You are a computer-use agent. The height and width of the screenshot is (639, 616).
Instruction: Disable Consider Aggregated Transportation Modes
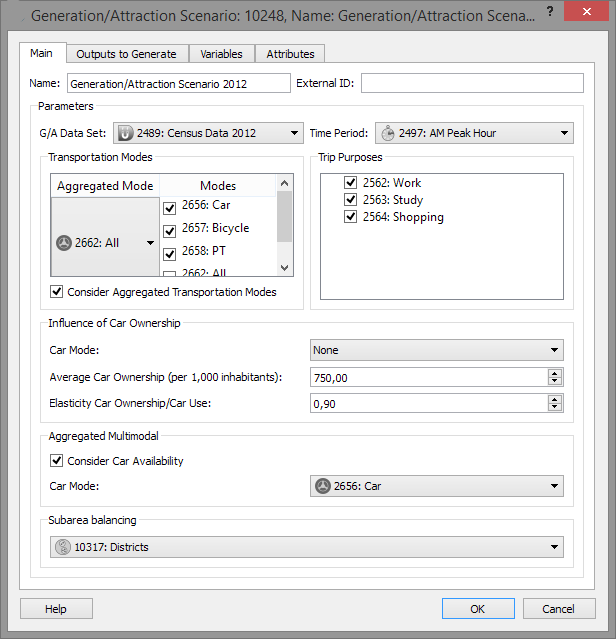click(56, 291)
